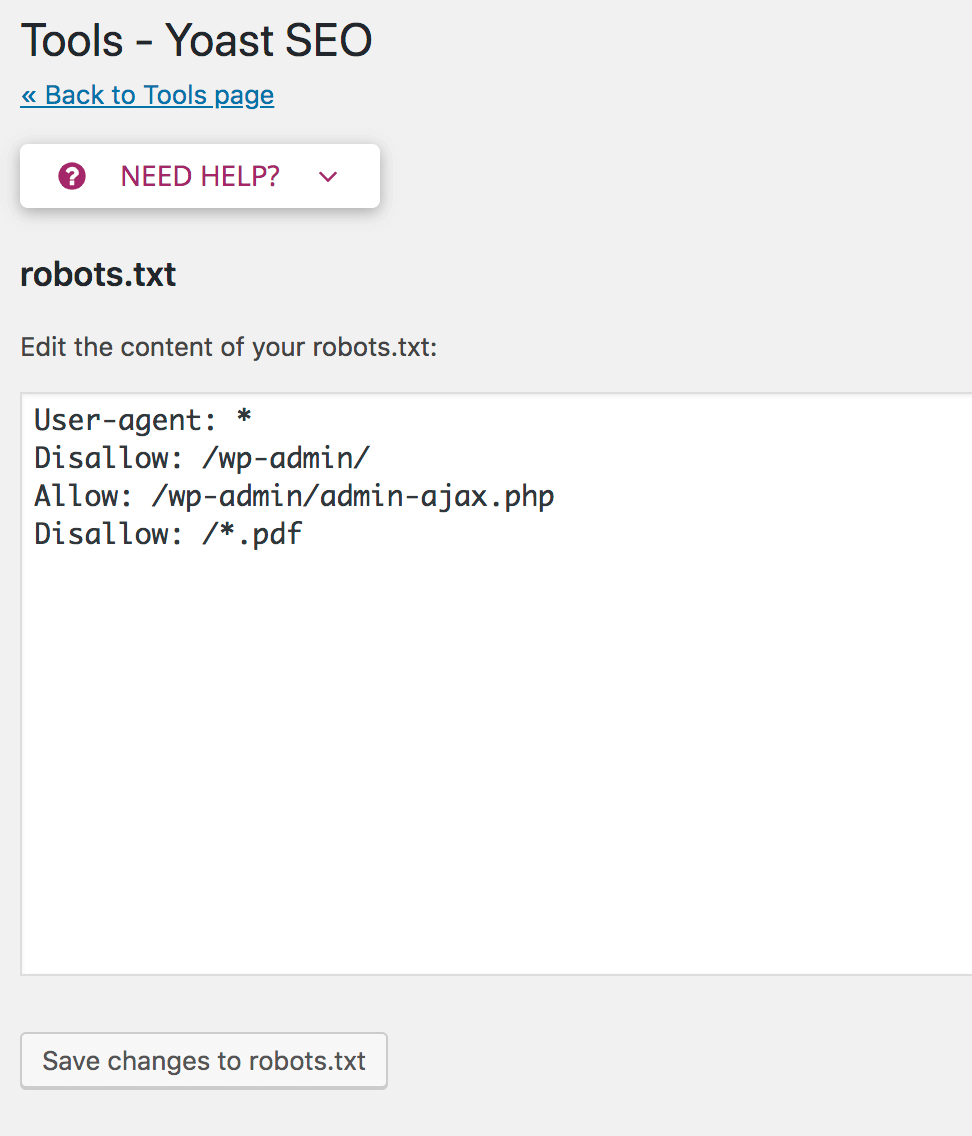Click the /wp-admin/ path in Disallow rule
The image size is (972, 1136).
(x=286, y=459)
